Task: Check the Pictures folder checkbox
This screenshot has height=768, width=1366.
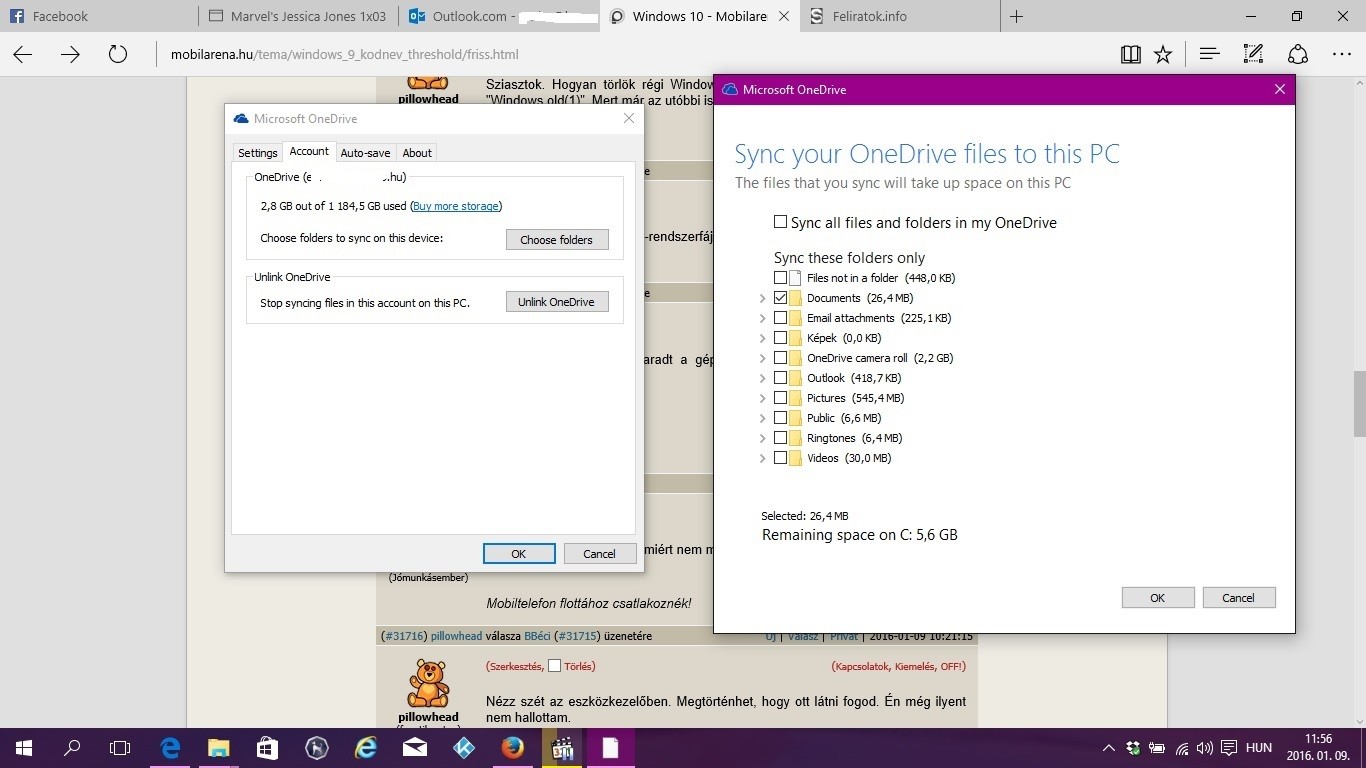Action: (780, 398)
